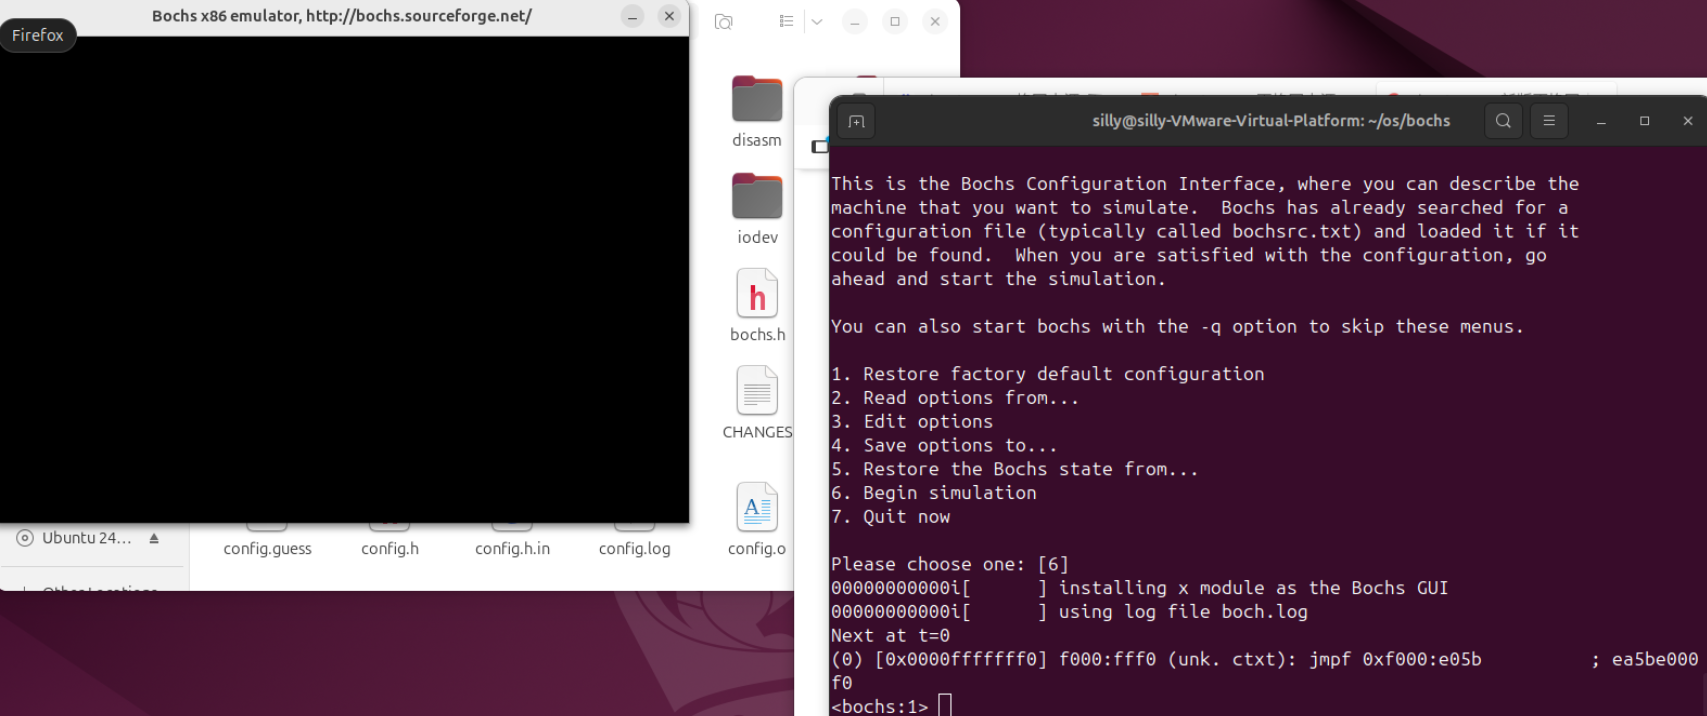Click '4. Save options to...' line

click(944, 446)
